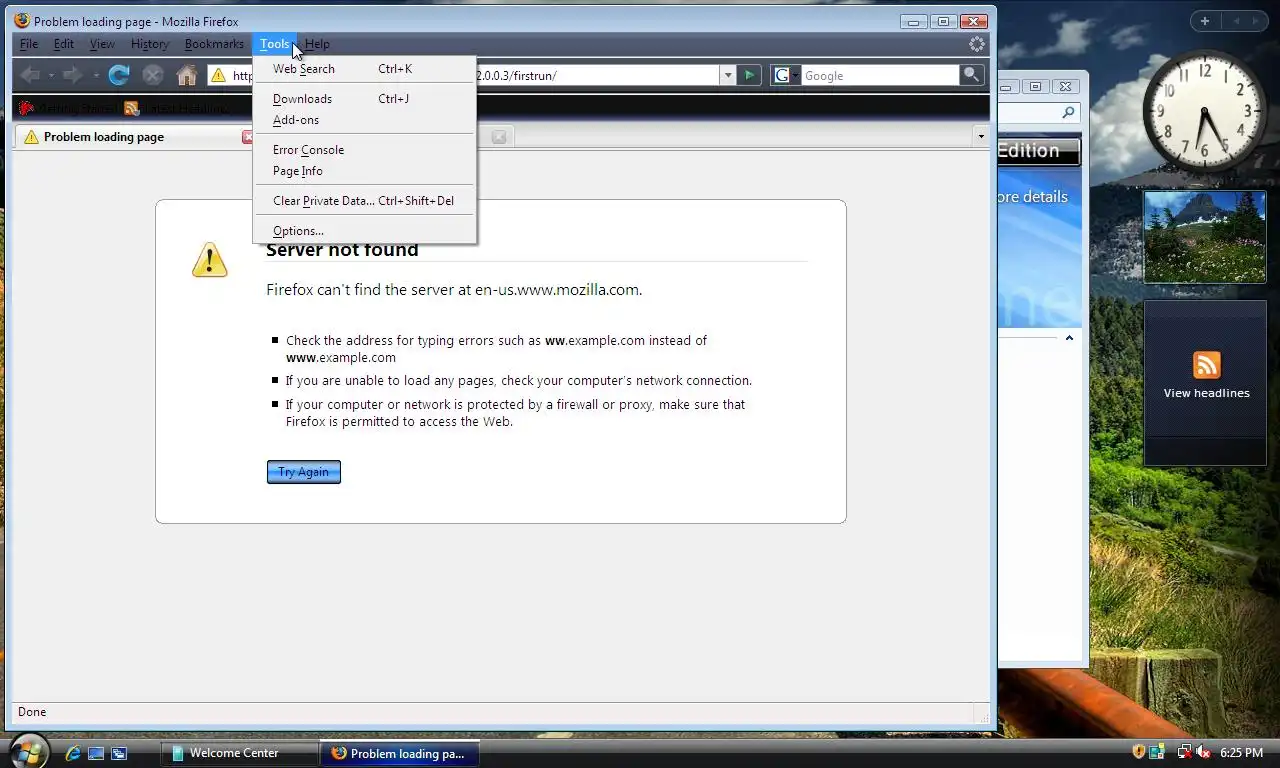
Task: Click the Google search input field
Action: tap(880, 75)
